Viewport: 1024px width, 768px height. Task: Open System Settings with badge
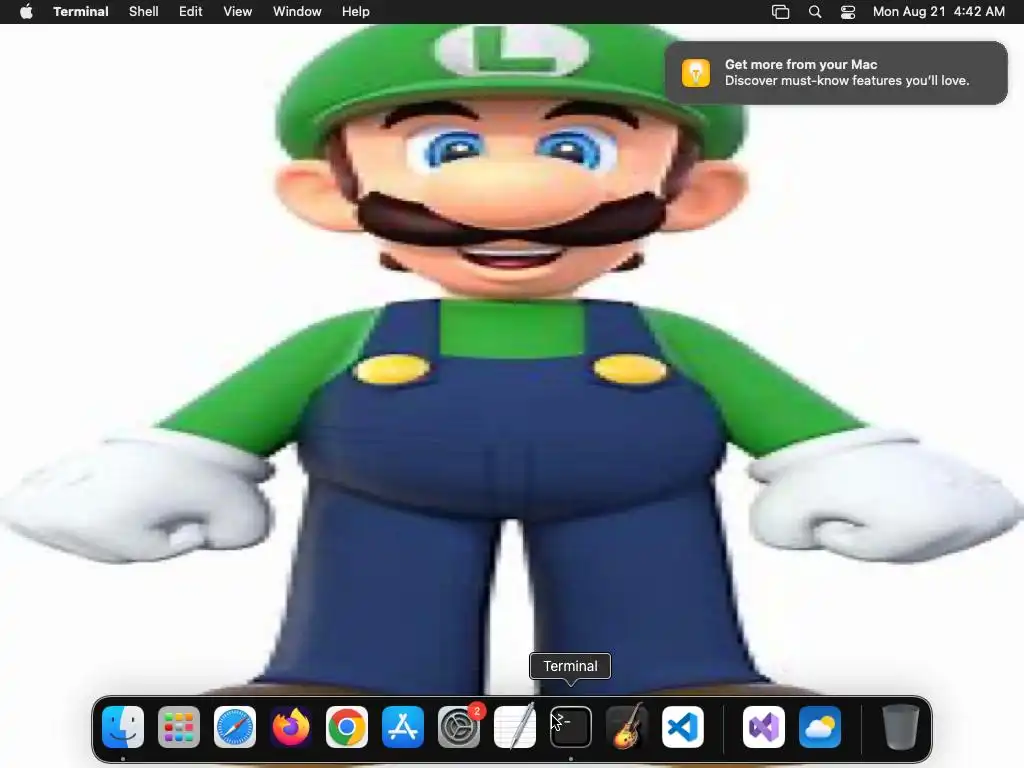coord(459,727)
